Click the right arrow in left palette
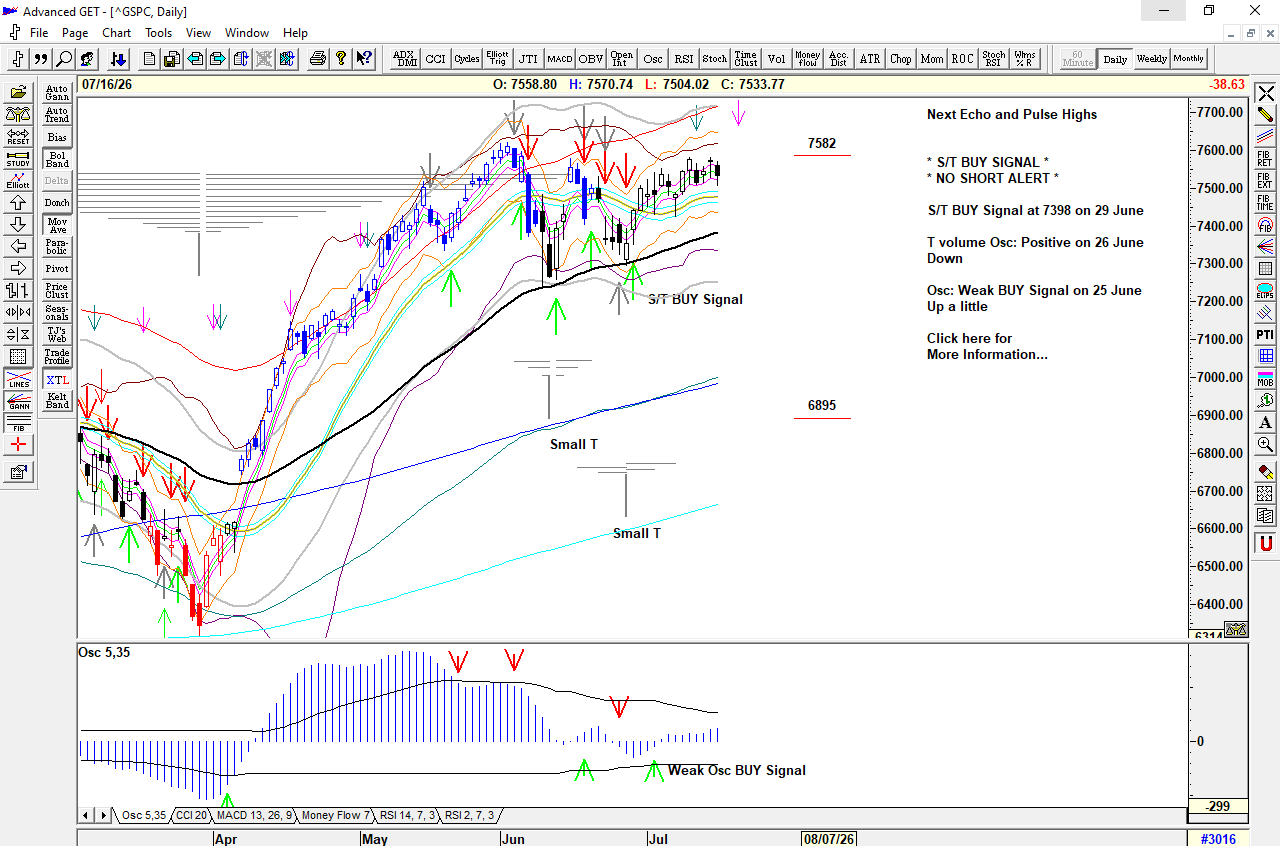This screenshot has height=846, width=1280. point(18,268)
